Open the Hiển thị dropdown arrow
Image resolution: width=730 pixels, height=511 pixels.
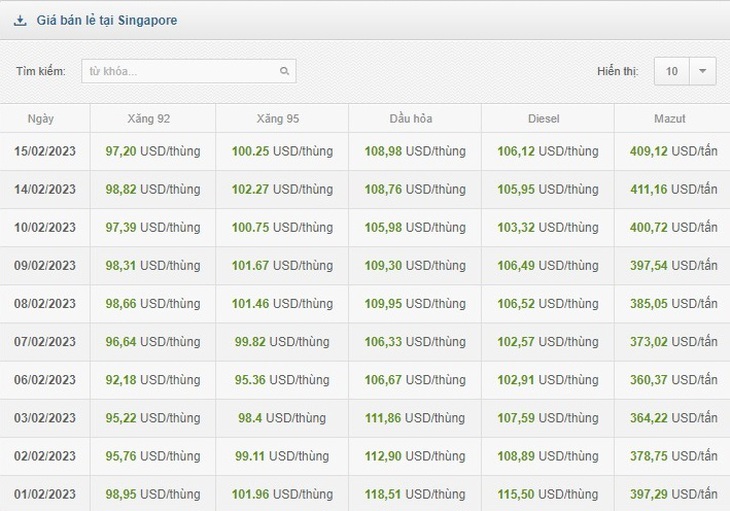click(703, 71)
